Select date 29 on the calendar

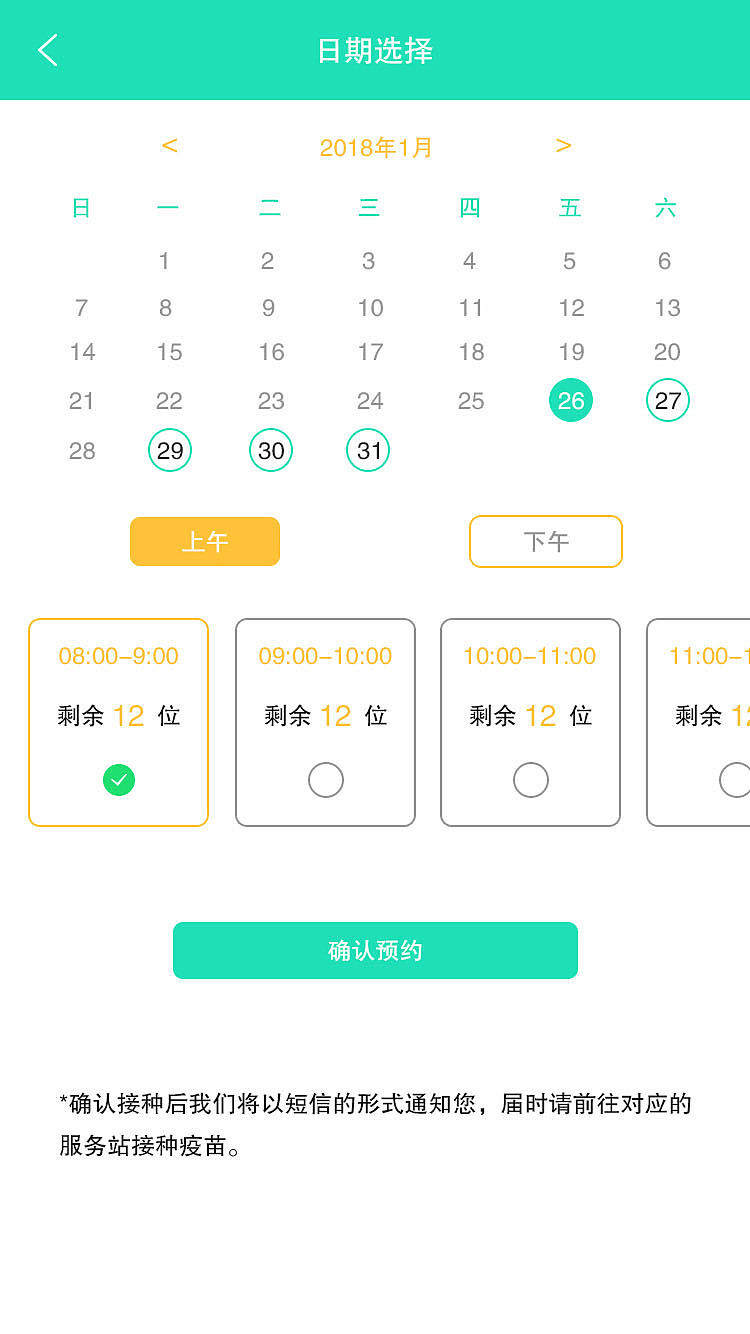point(169,450)
